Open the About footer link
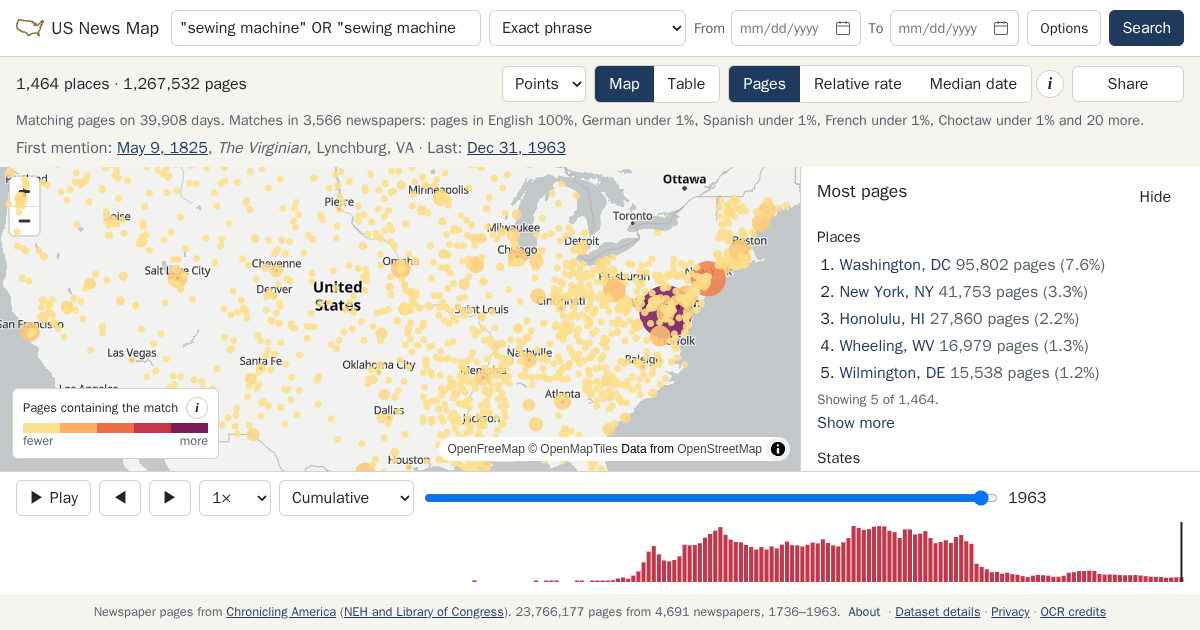The width and height of the screenshot is (1200, 630). [864, 612]
